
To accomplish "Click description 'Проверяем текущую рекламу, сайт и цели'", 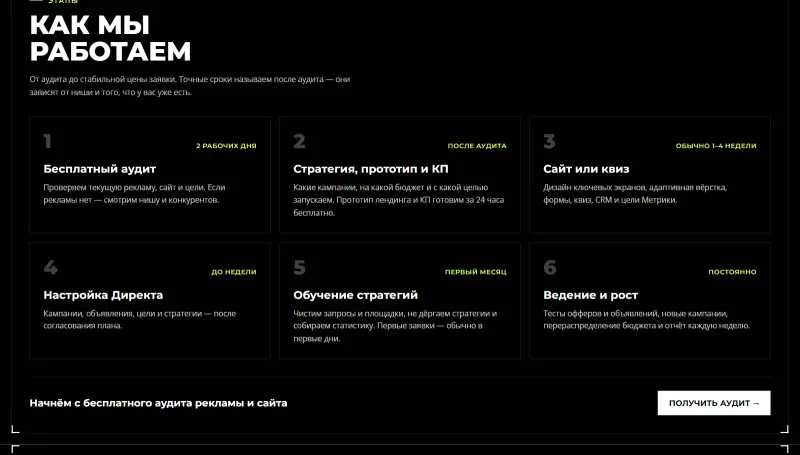I will click(x=134, y=193).
